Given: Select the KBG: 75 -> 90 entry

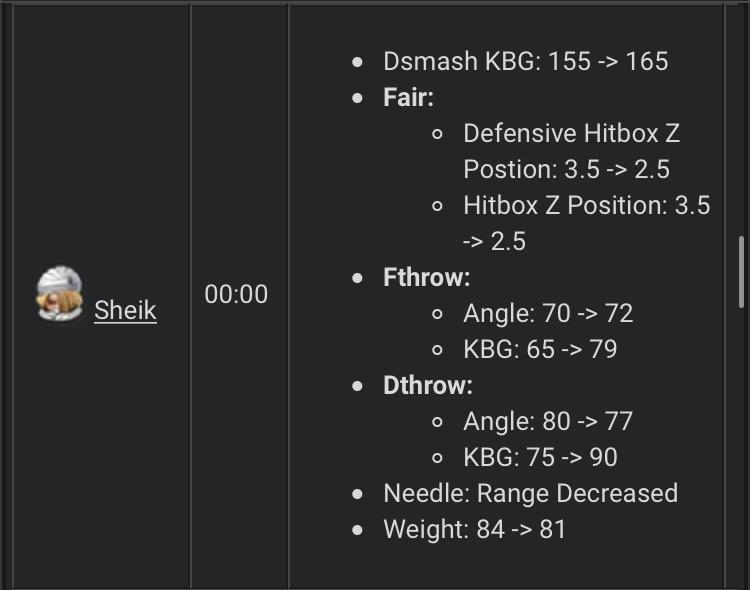Looking at the screenshot, I should pyautogui.click(x=540, y=458).
